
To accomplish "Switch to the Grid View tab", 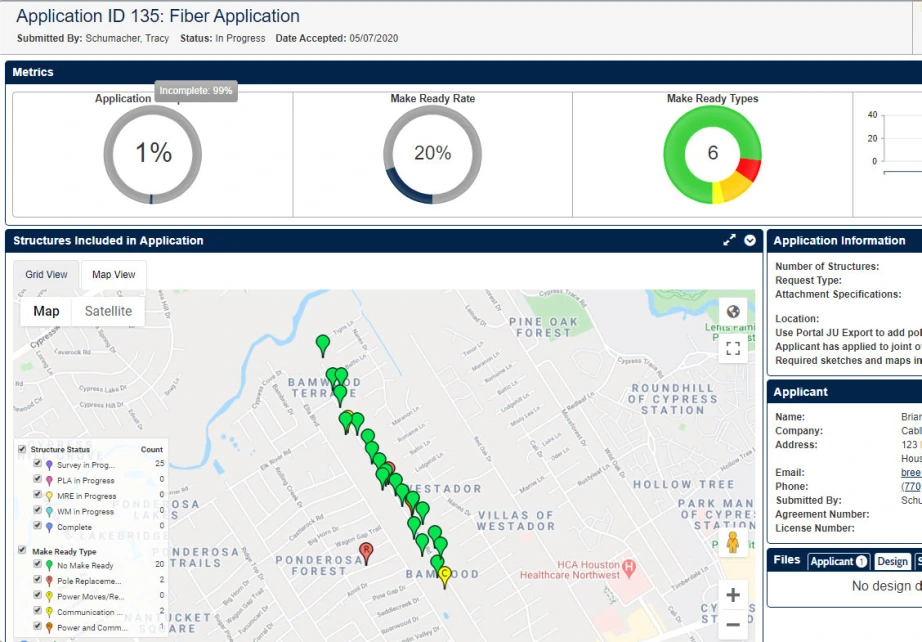I will click(x=46, y=275).
